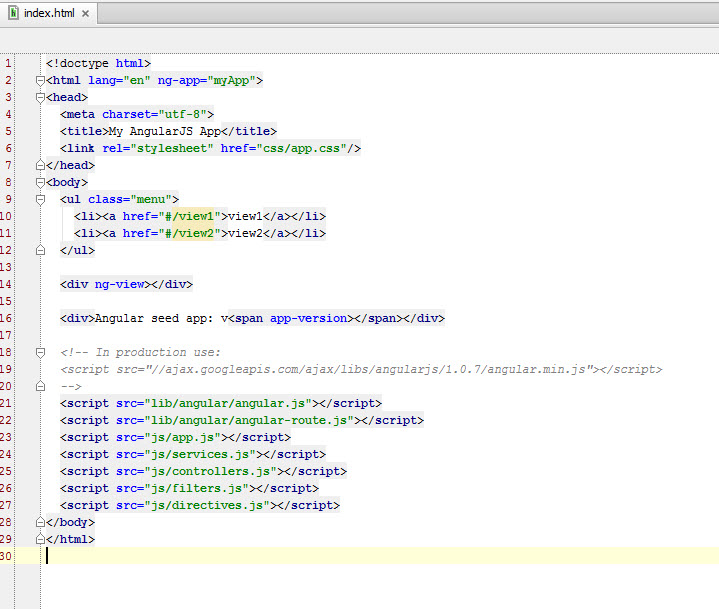Click the js/filters.js script source
This screenshot has width=719, height=609.
click(x=196, y=488)
